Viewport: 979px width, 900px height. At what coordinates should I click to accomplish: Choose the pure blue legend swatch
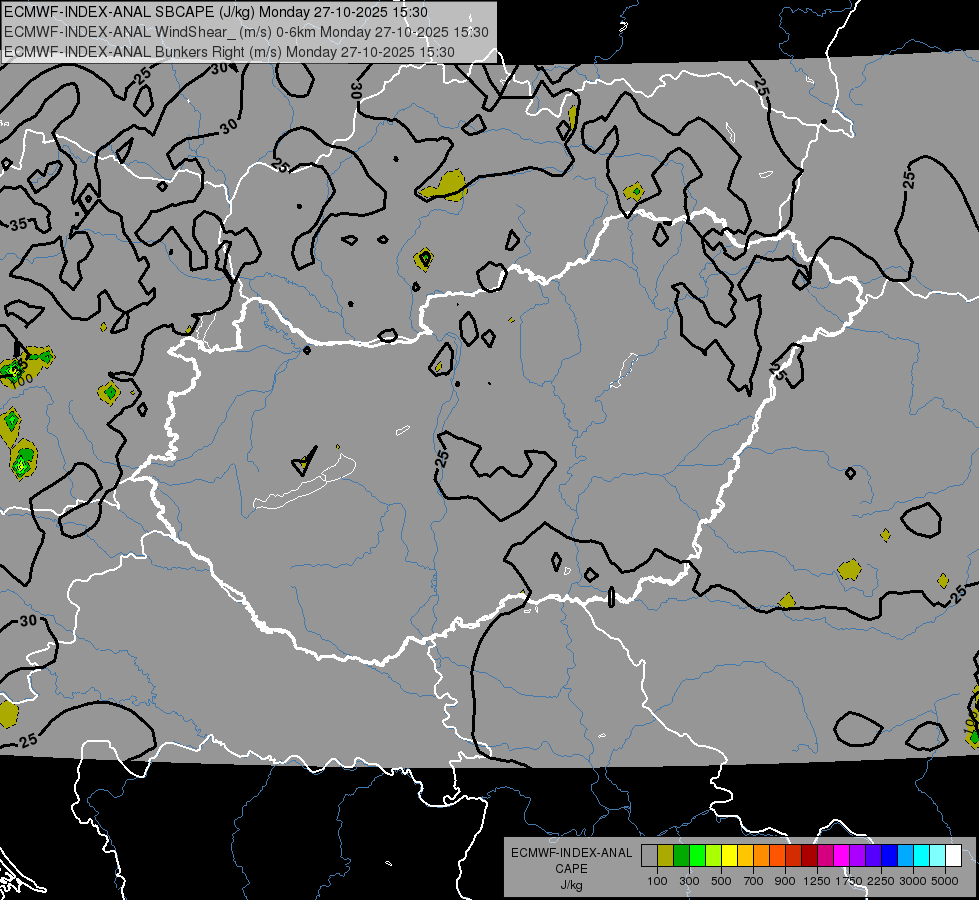[890, 855]
